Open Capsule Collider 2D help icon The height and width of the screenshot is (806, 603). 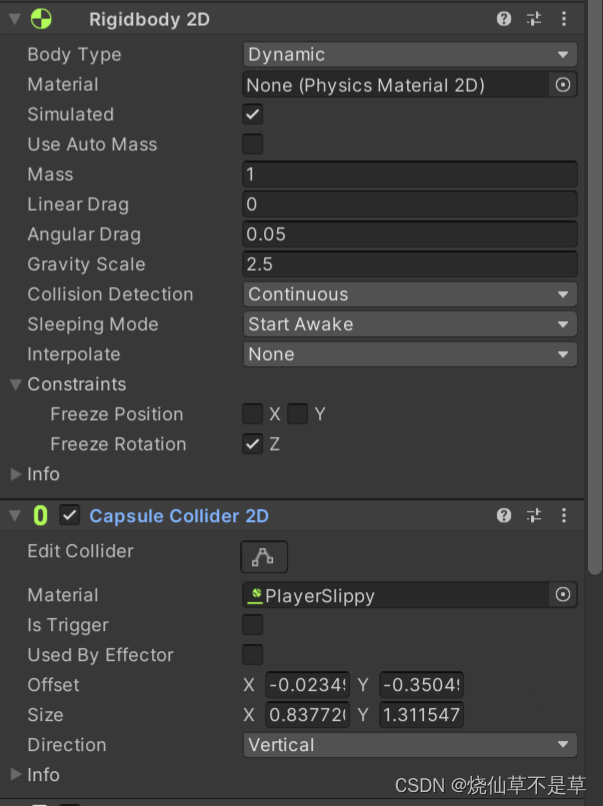coord(504,516)
